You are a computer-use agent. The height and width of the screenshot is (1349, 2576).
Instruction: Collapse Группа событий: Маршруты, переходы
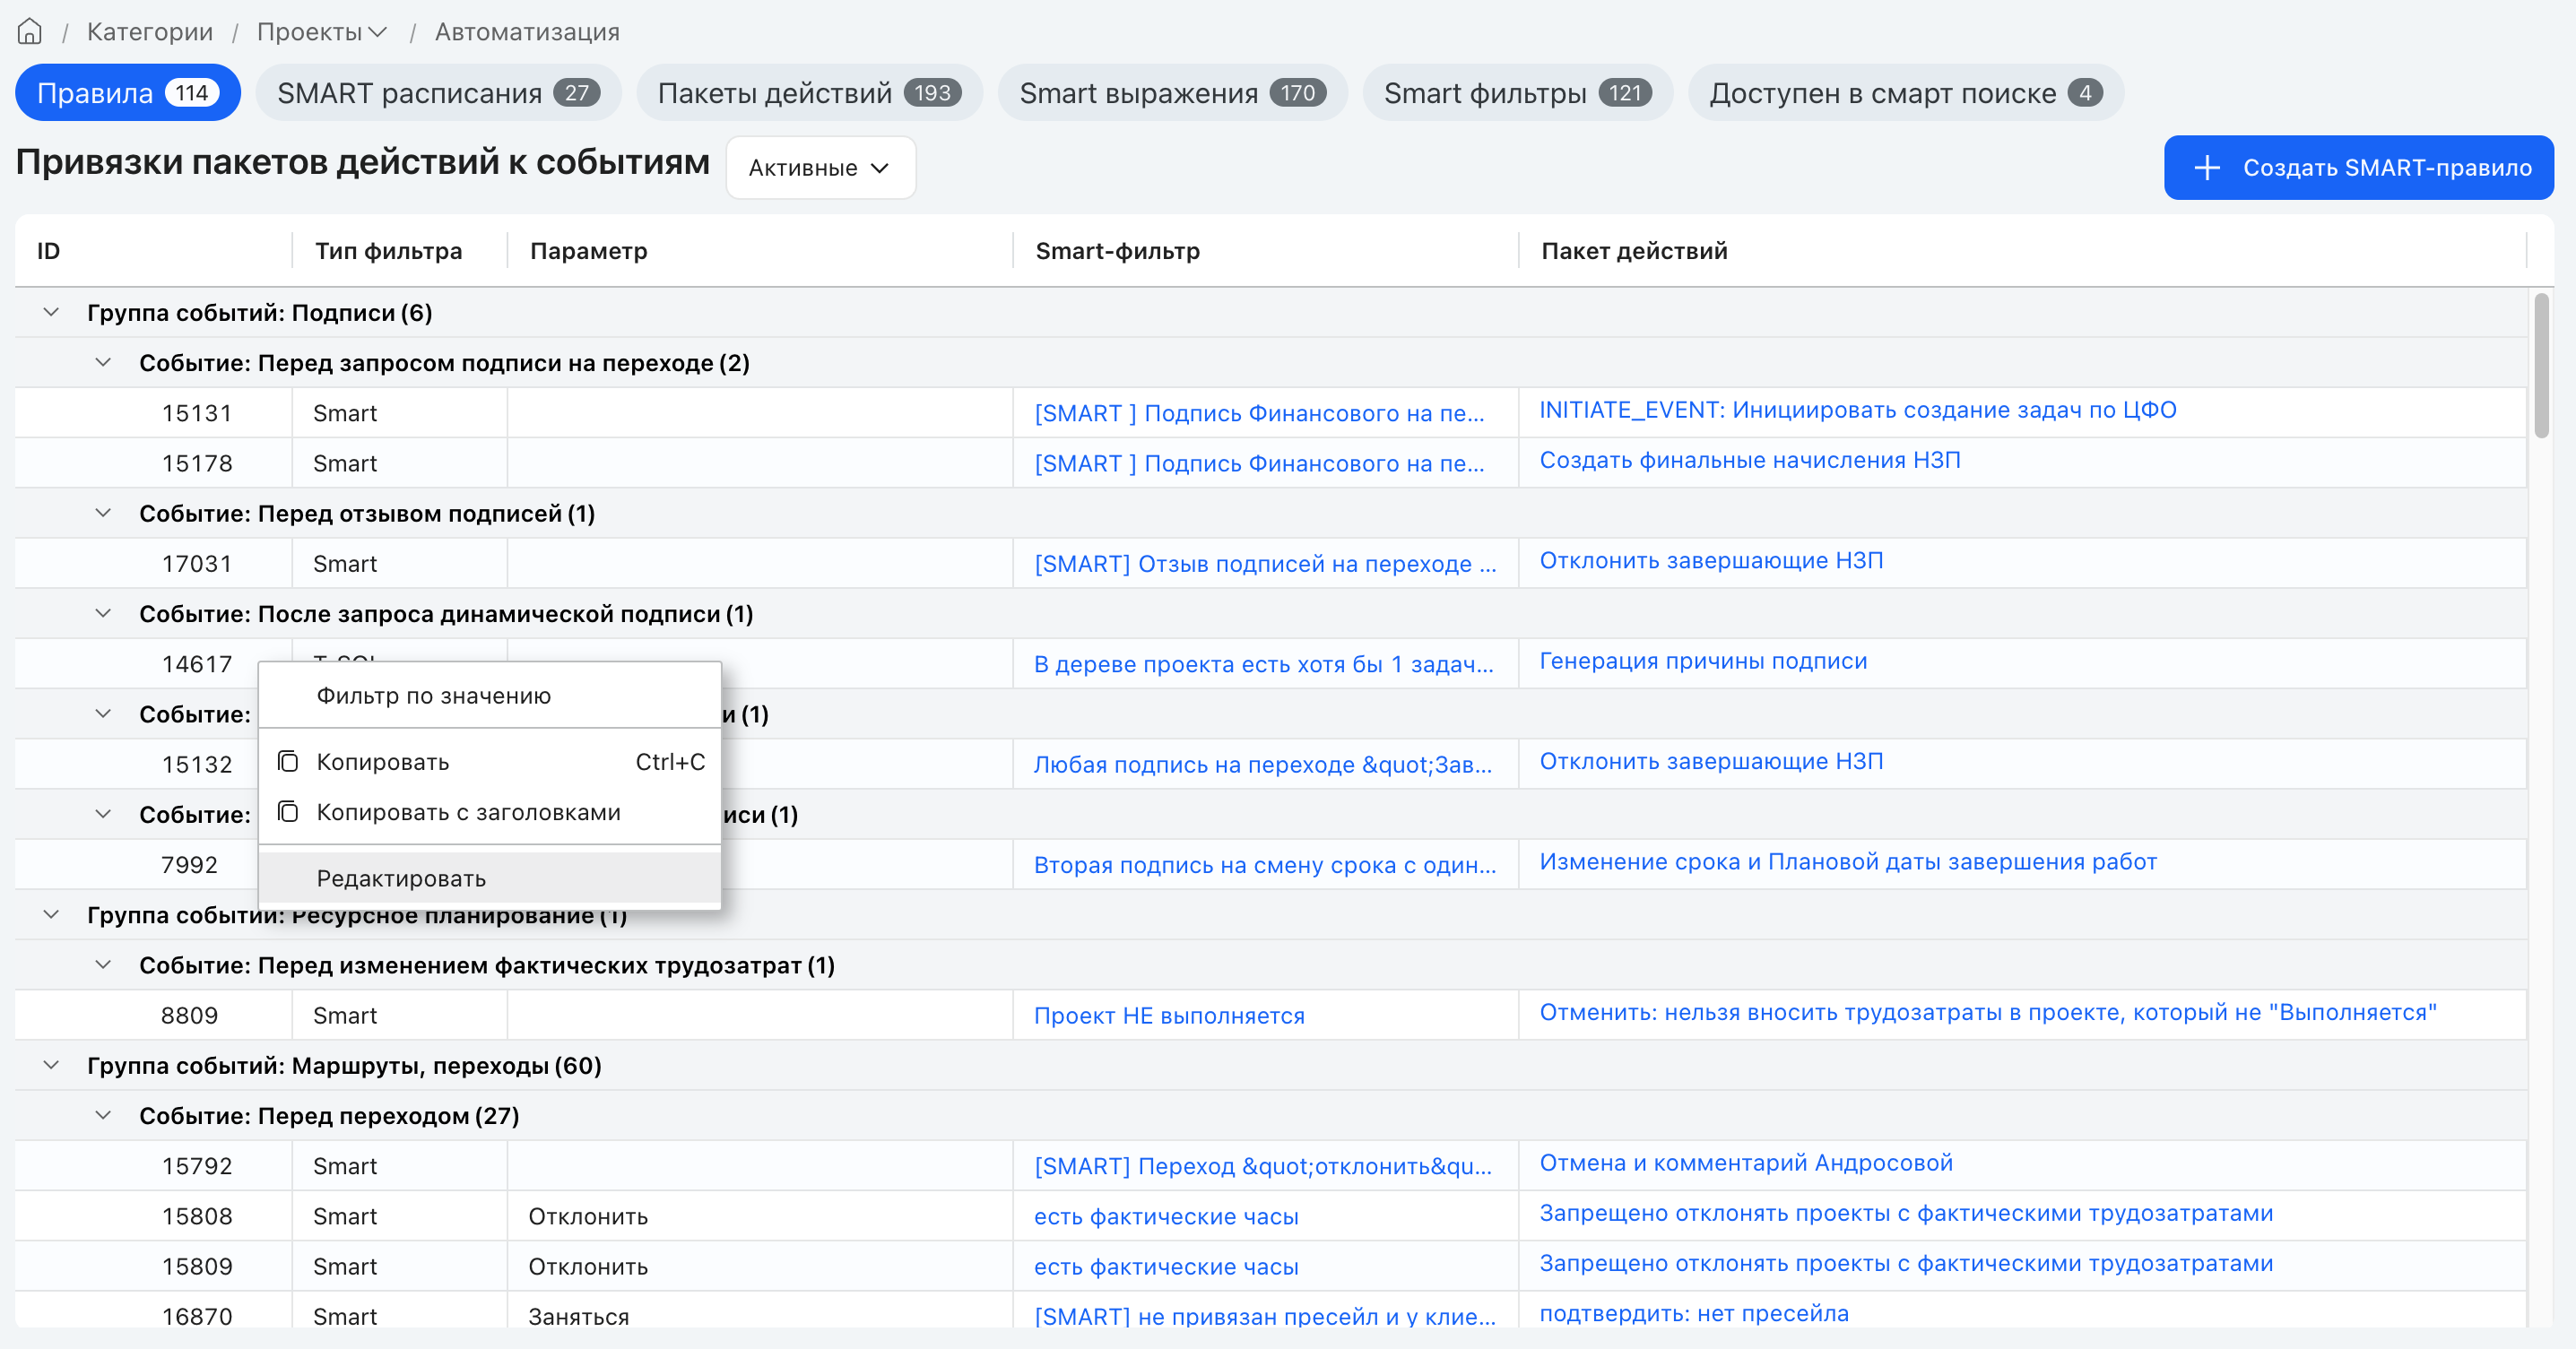51,1065
